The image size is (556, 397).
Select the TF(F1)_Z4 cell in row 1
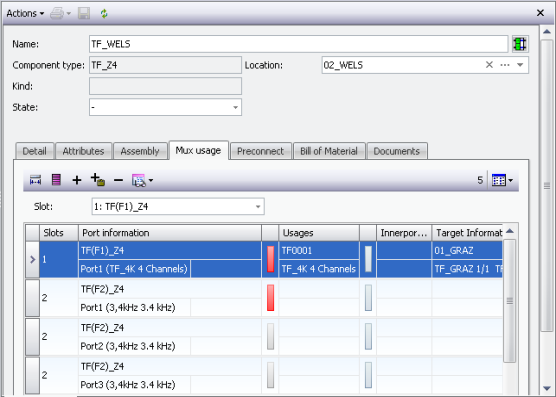pyautogui.click(x=169, y=251)
